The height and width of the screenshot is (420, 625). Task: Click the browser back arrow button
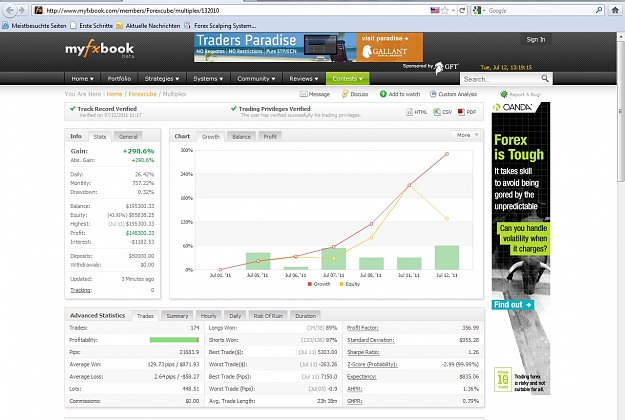(x=10, y=10)
